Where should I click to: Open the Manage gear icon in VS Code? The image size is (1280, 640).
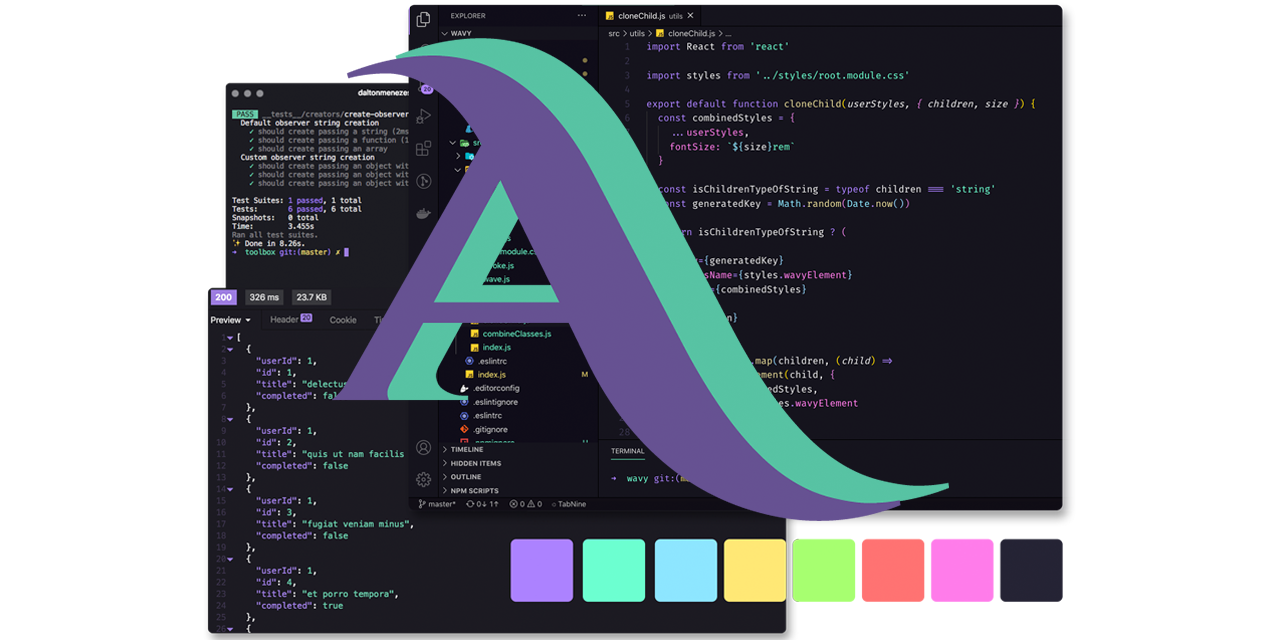pyautogui.click(x=424, y=479)
